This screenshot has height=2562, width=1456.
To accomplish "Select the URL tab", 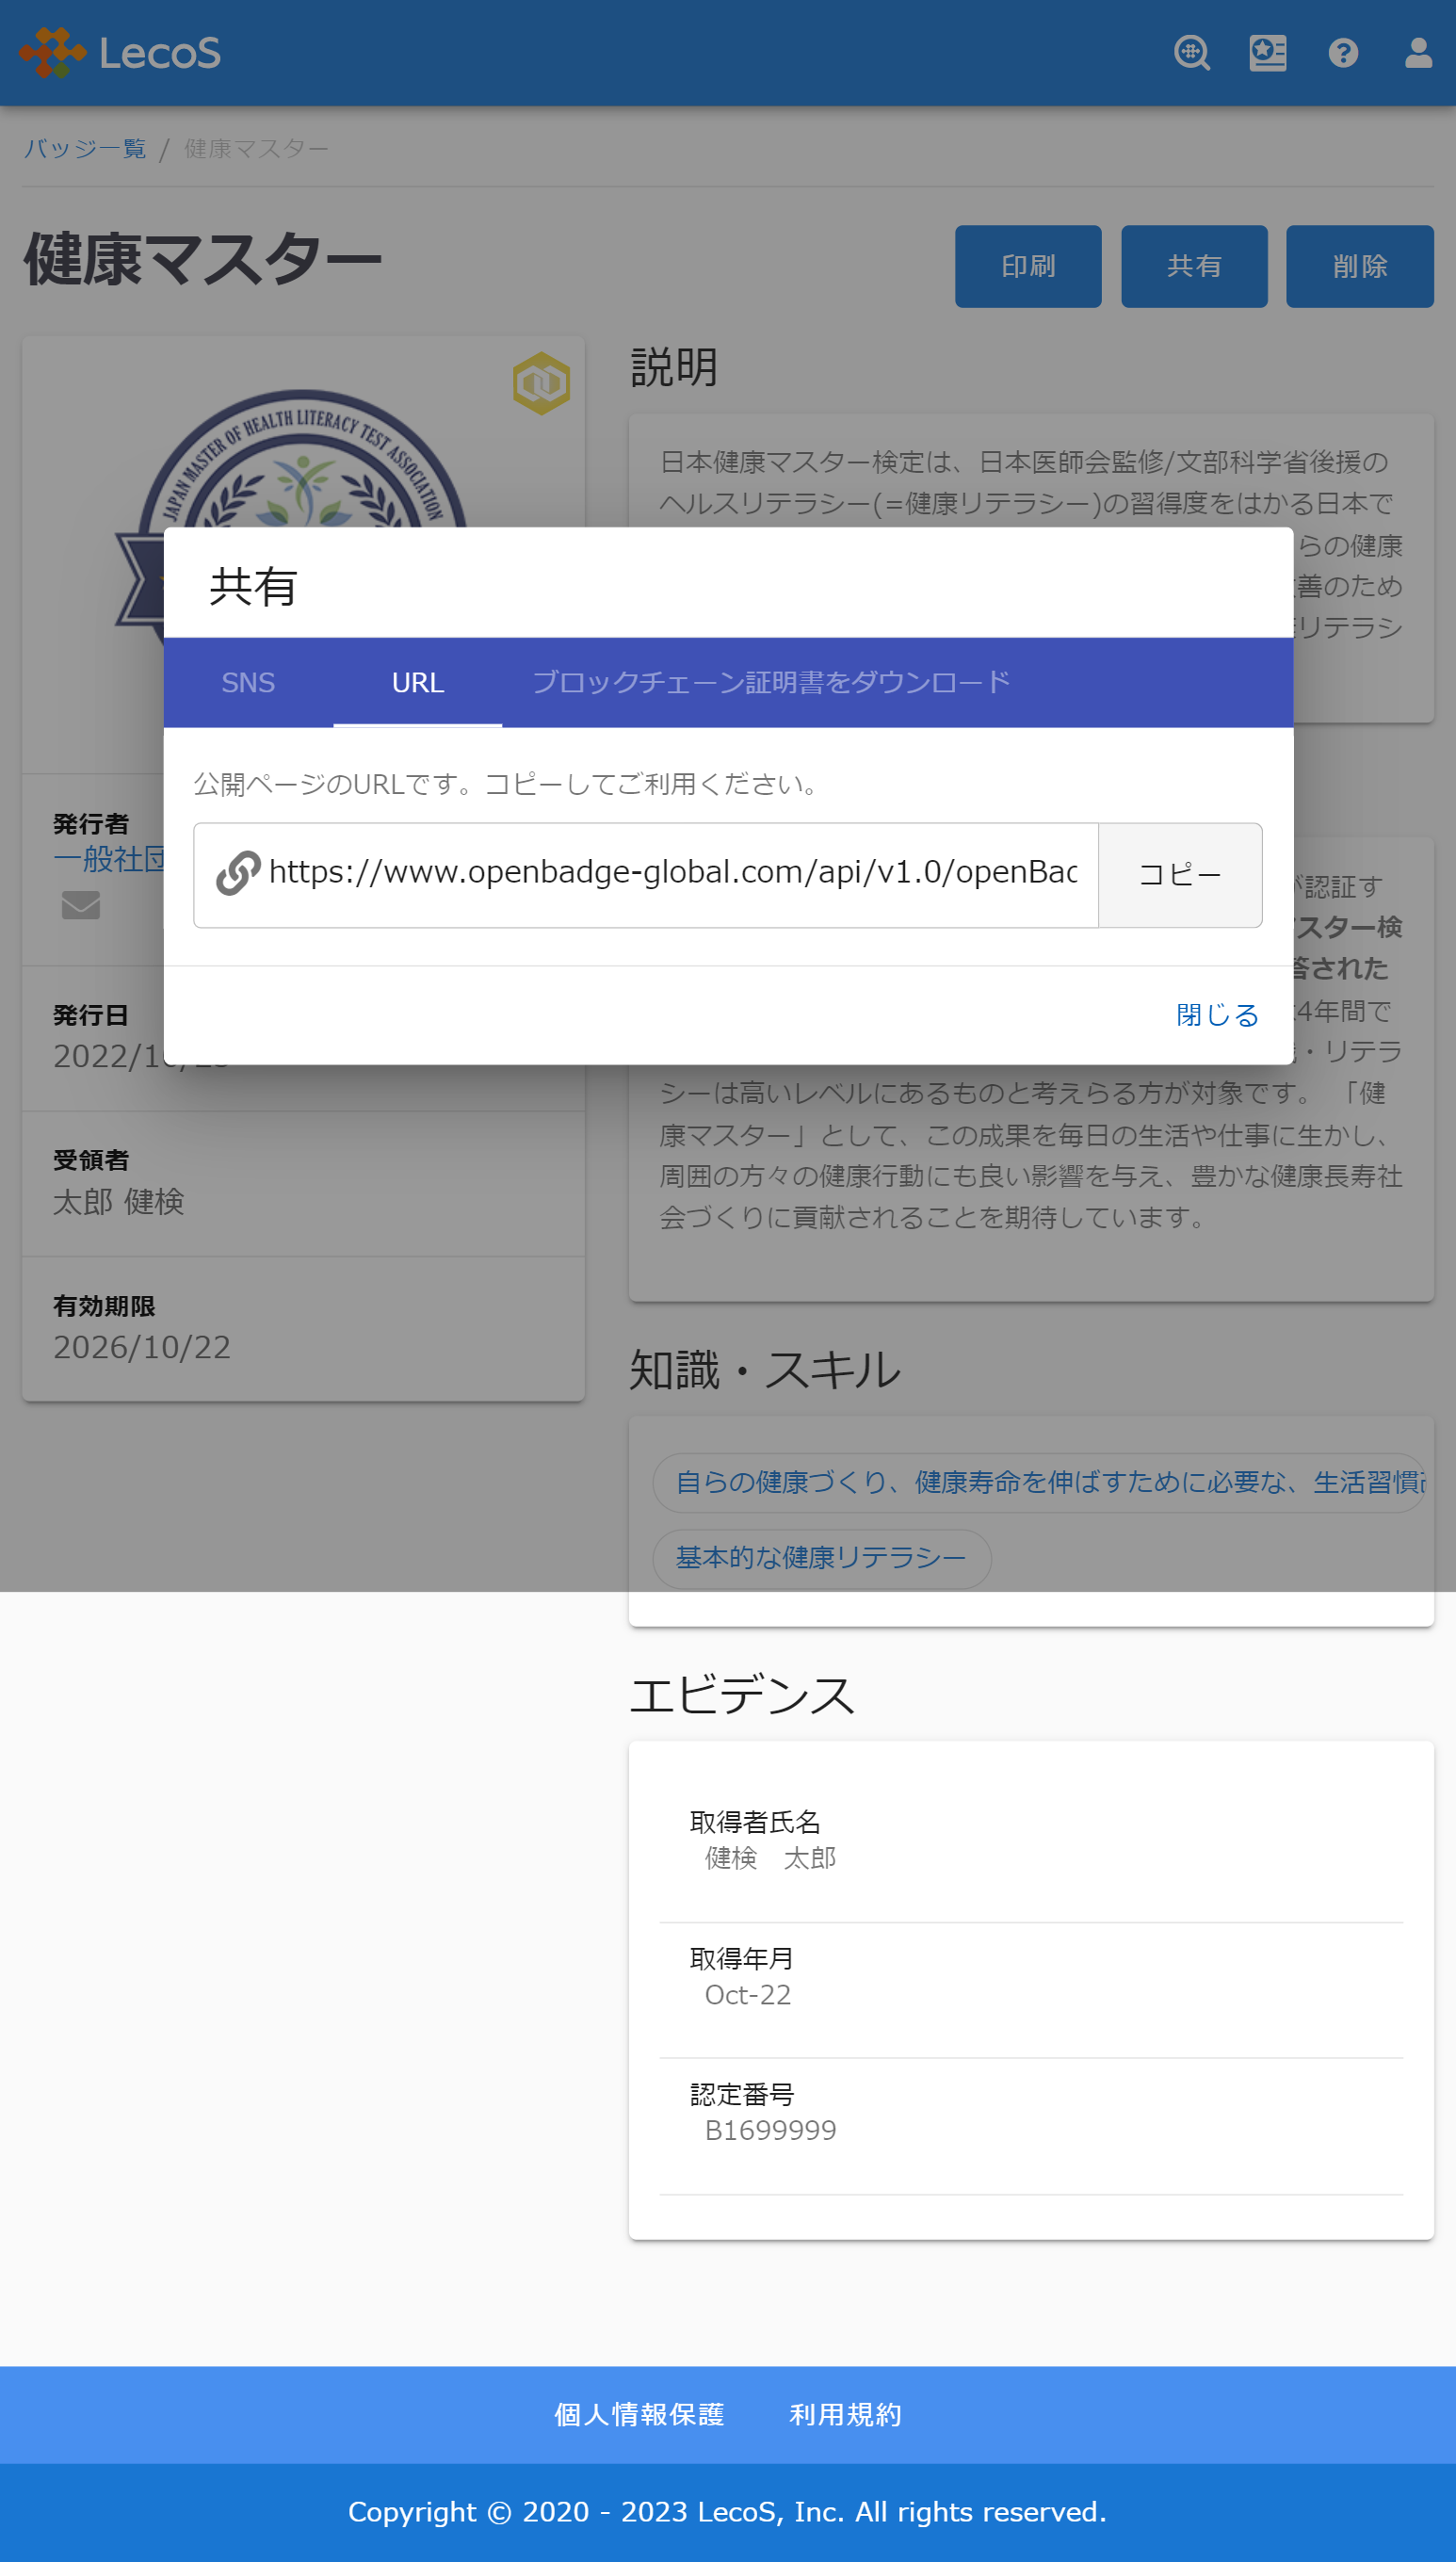I will (418, 682).
